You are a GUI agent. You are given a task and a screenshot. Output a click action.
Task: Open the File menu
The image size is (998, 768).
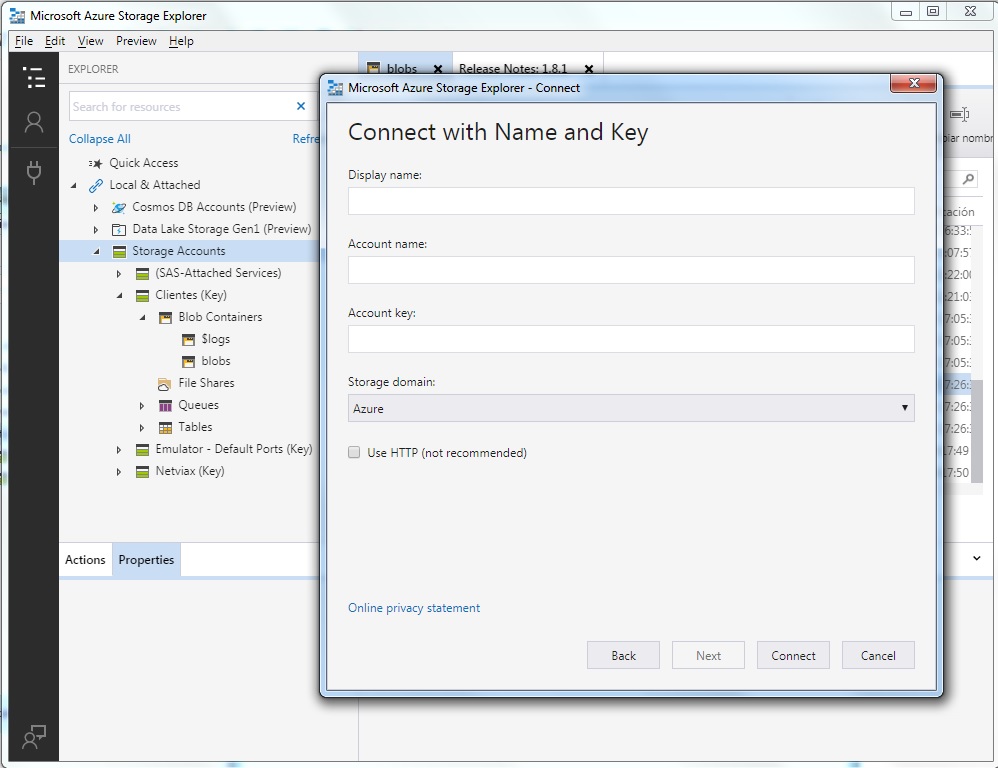pyautogui.click(x=24, y=41)
